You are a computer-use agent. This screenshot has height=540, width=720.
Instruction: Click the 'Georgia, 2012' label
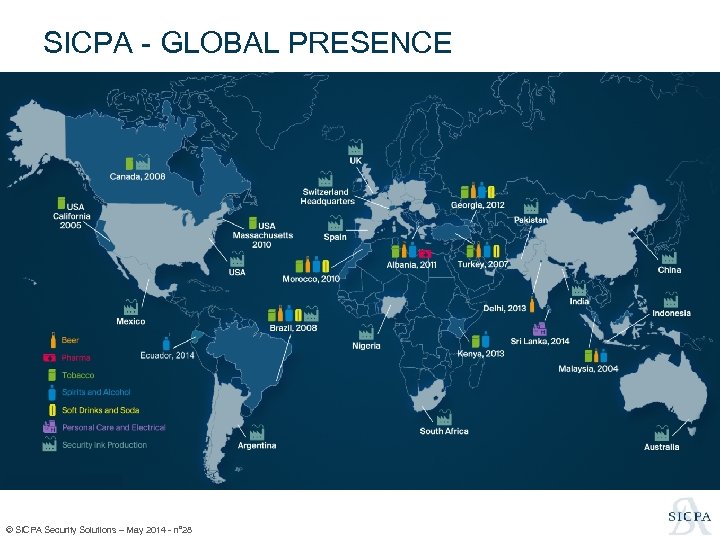[478, 205]
